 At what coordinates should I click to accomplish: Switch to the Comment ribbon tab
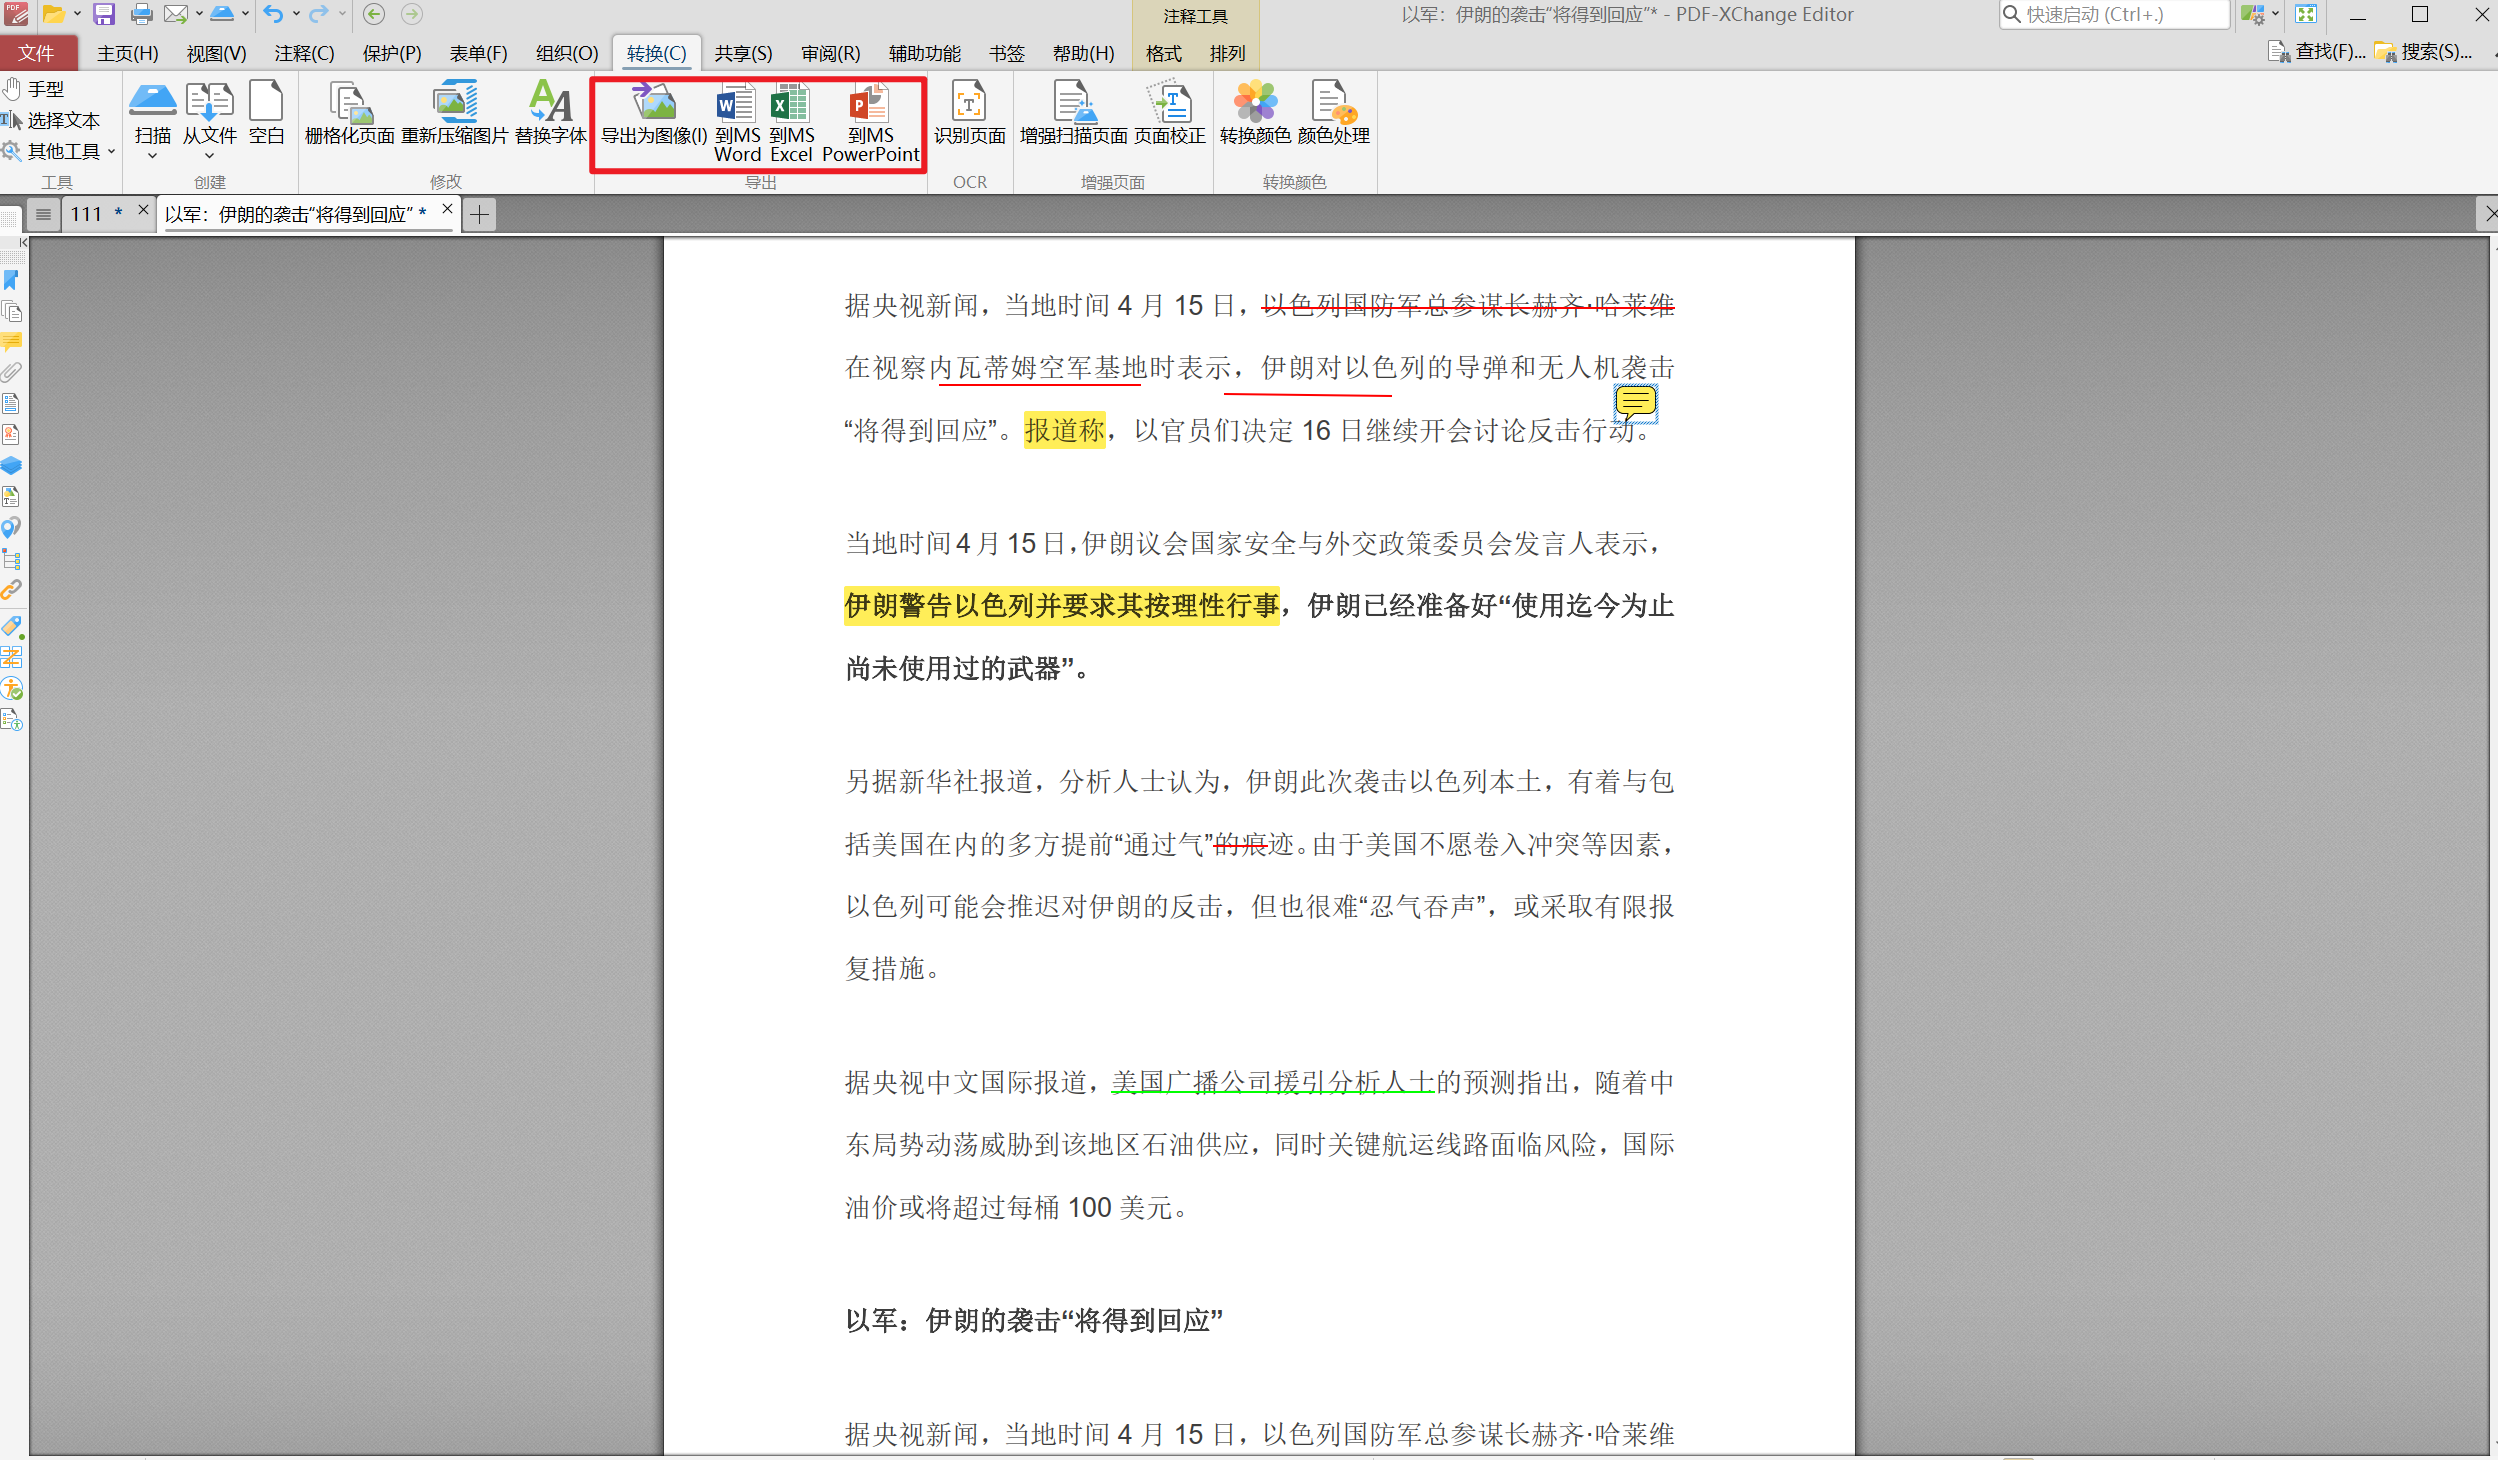304,53
